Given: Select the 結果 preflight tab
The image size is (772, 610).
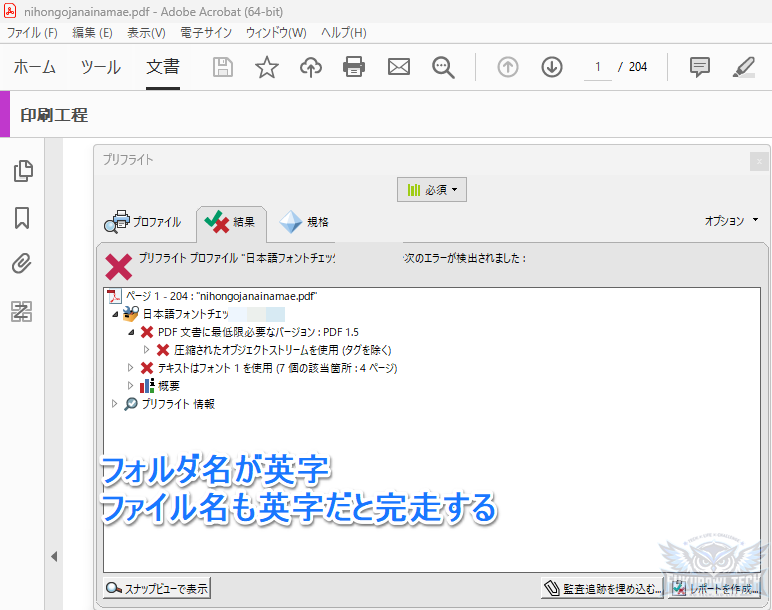Looking at the screenshot, I should point(230,222).
